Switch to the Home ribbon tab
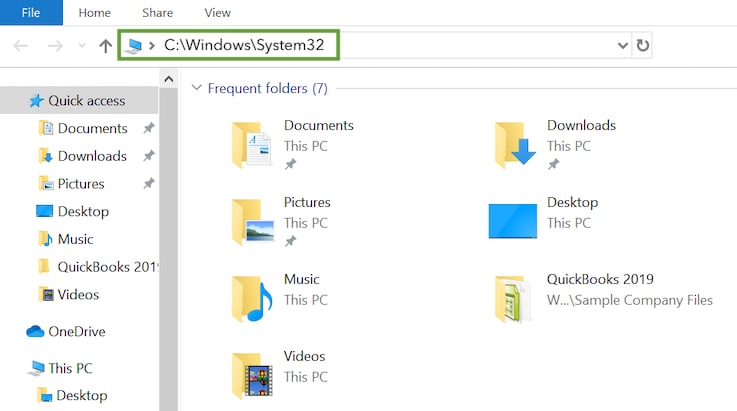737x411 pixels. pos(94,13)
